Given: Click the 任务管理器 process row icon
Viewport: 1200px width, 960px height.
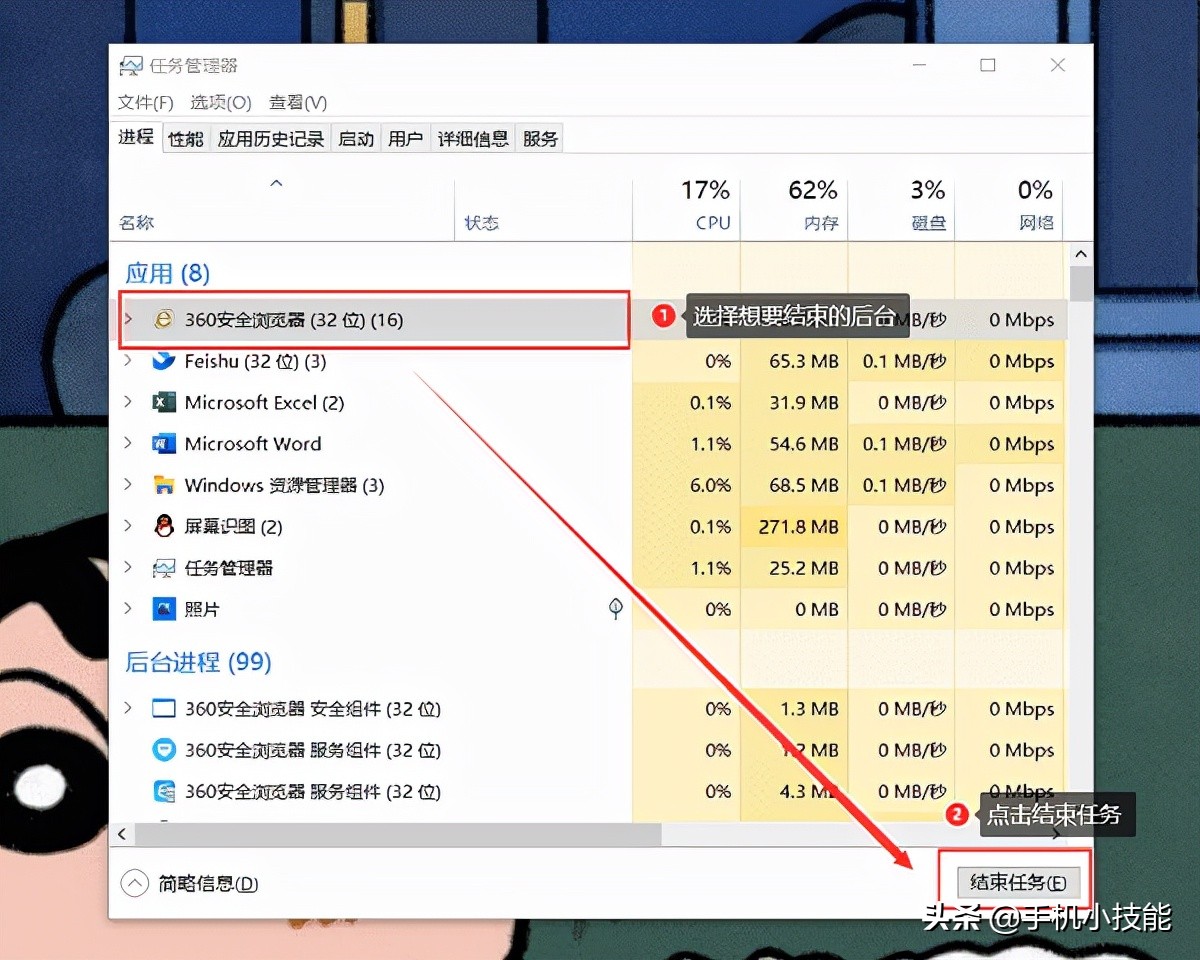Looking at the screenshot, I should pos(163,568).
